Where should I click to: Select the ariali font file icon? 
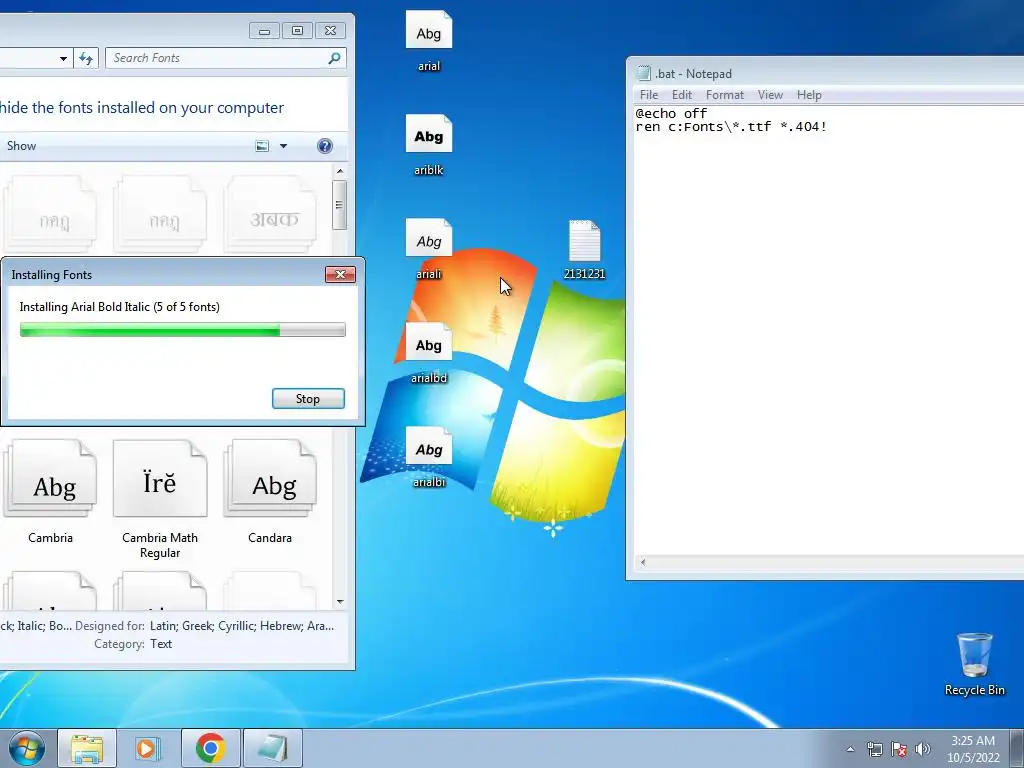coord(428,249)
